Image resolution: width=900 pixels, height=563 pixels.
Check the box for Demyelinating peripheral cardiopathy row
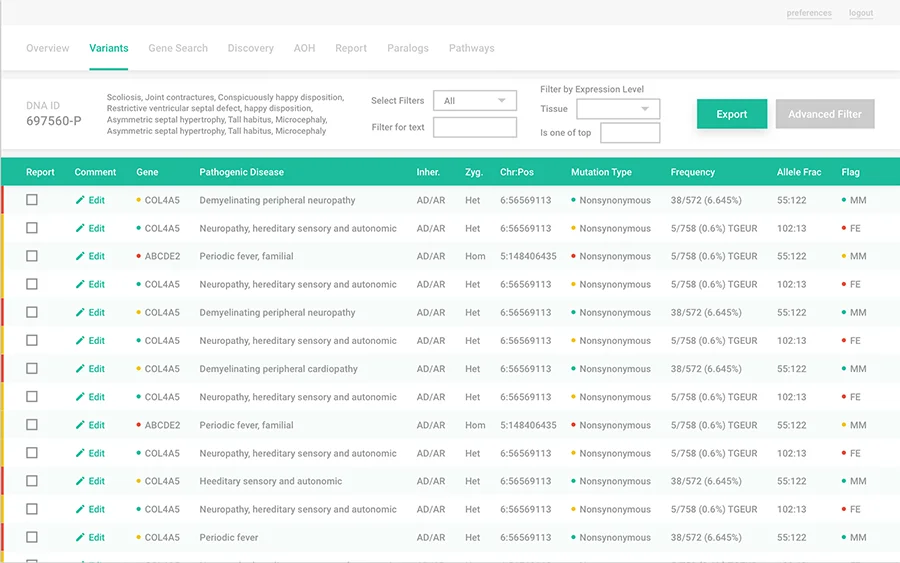32,368
